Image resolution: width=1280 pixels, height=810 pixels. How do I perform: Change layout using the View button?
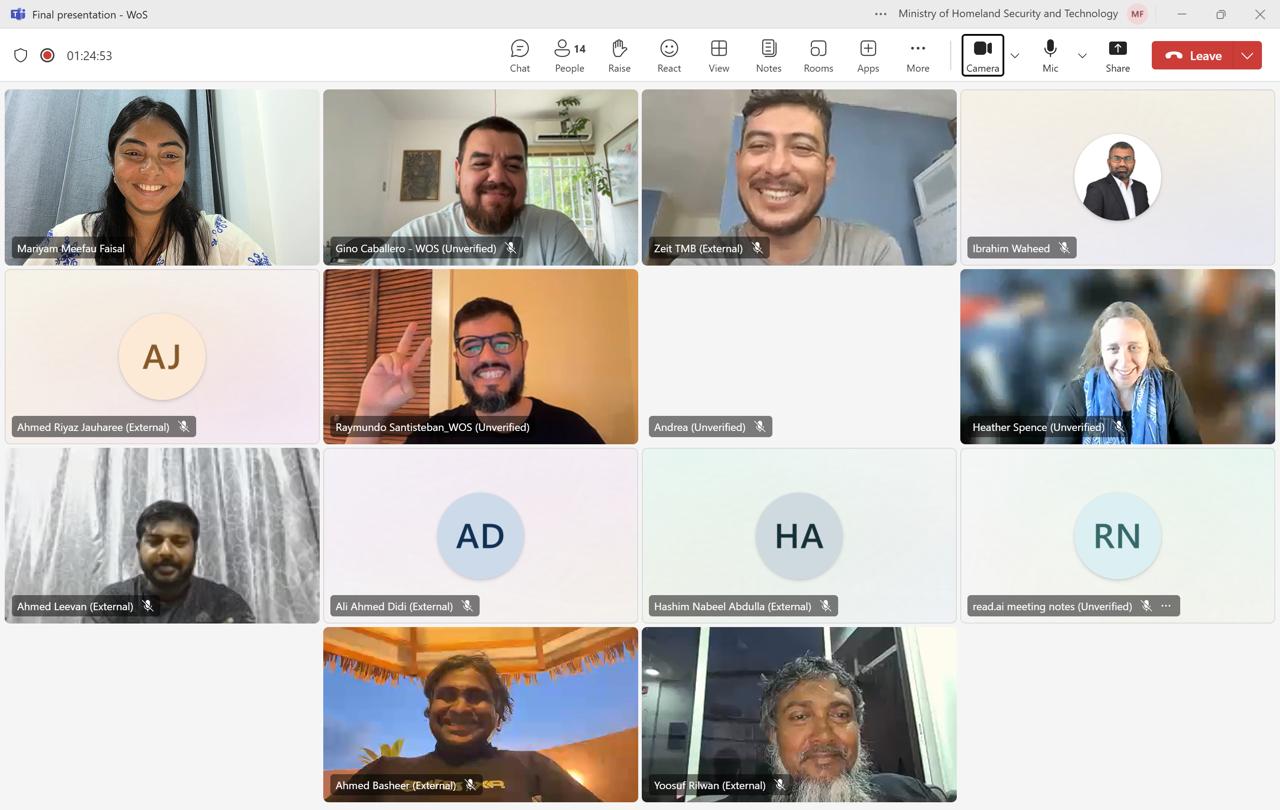(x=718, y=55)
